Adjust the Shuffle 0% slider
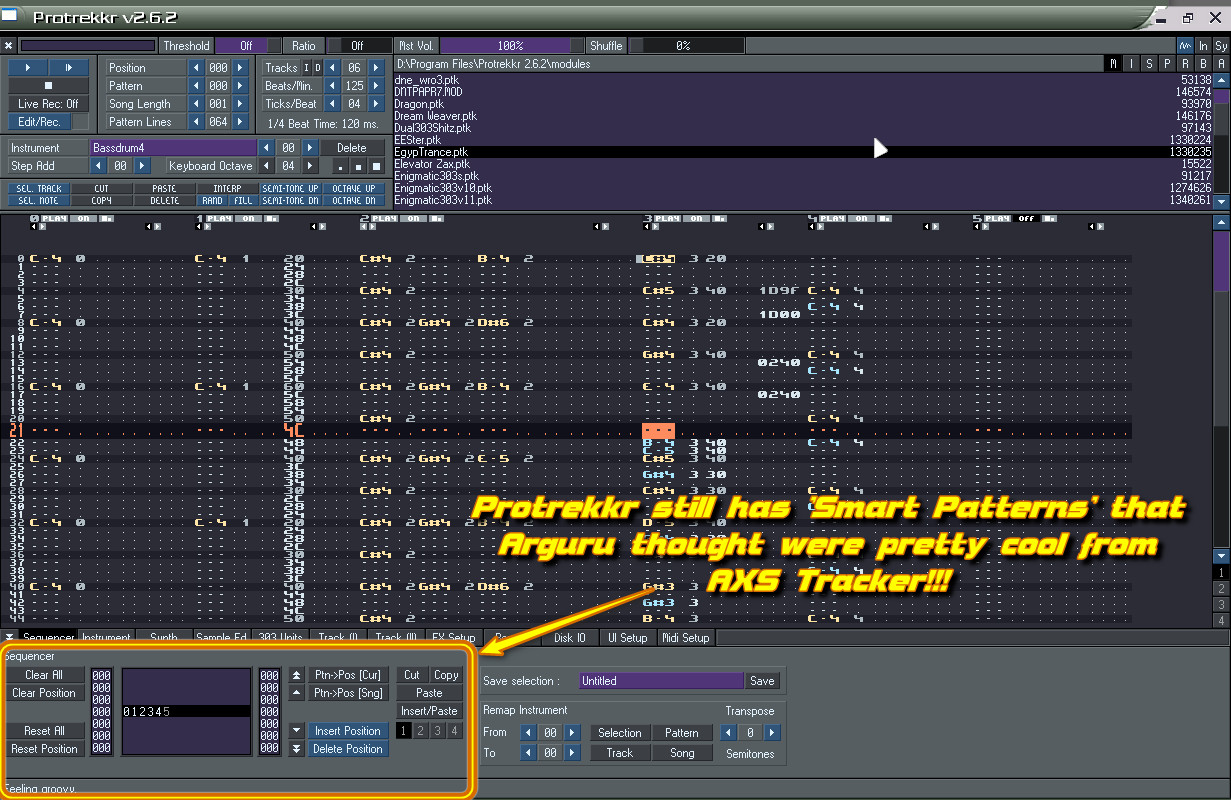1231x800 pixels. (x=686, y=46)
